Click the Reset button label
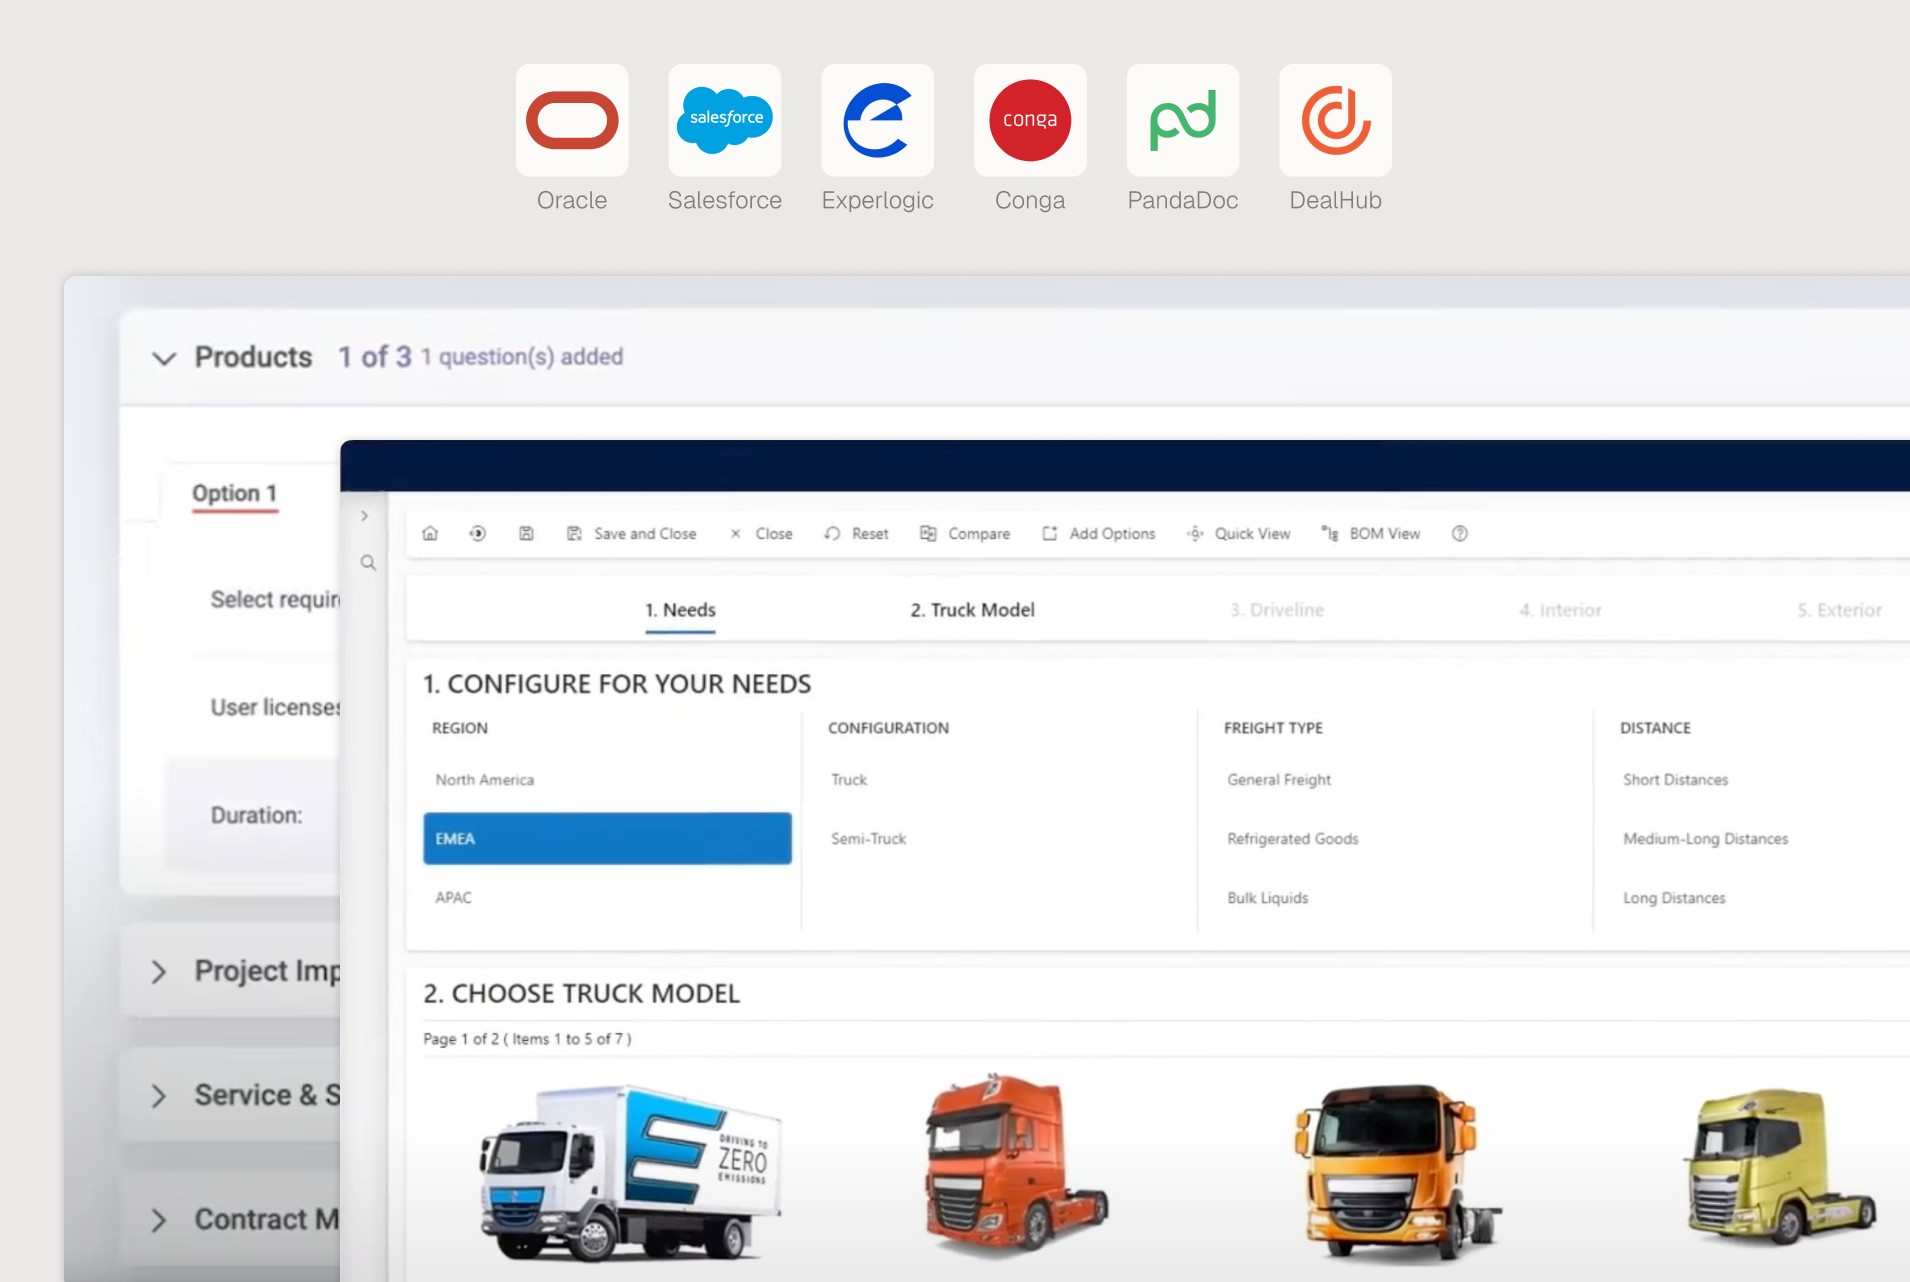This screenshot has height=1282, width=1910. [870, 534]
